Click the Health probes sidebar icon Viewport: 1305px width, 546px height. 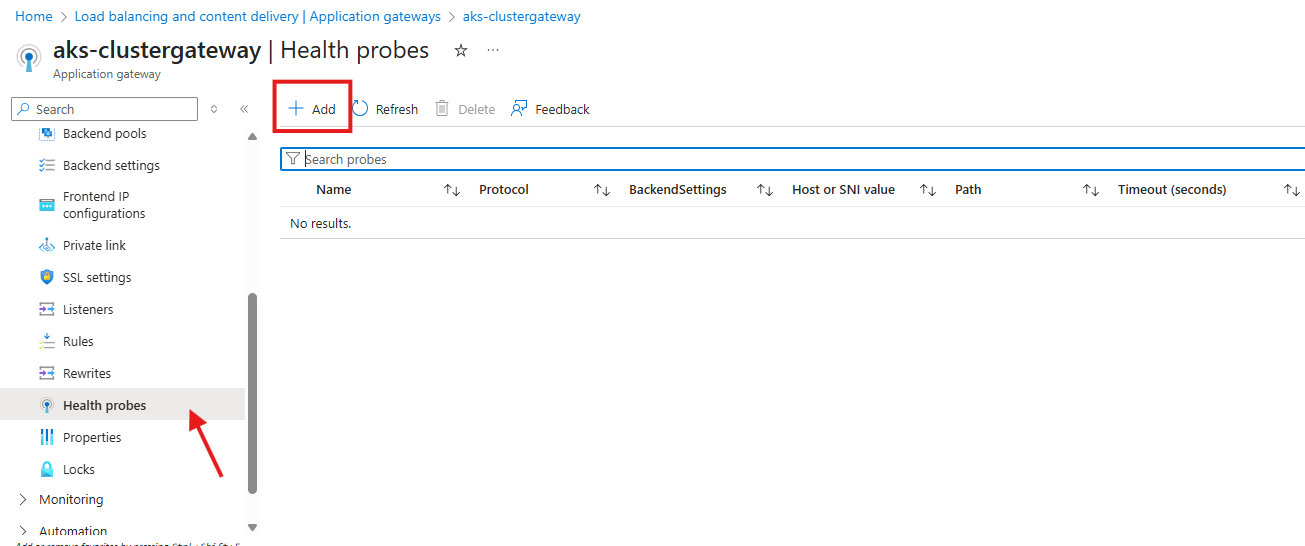tap(46, 405)
